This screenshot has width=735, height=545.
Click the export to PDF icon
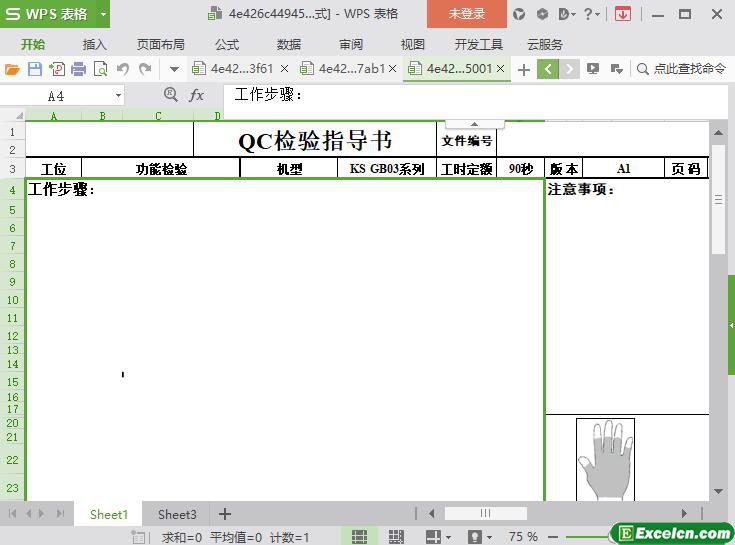click(x=57, y=69)
